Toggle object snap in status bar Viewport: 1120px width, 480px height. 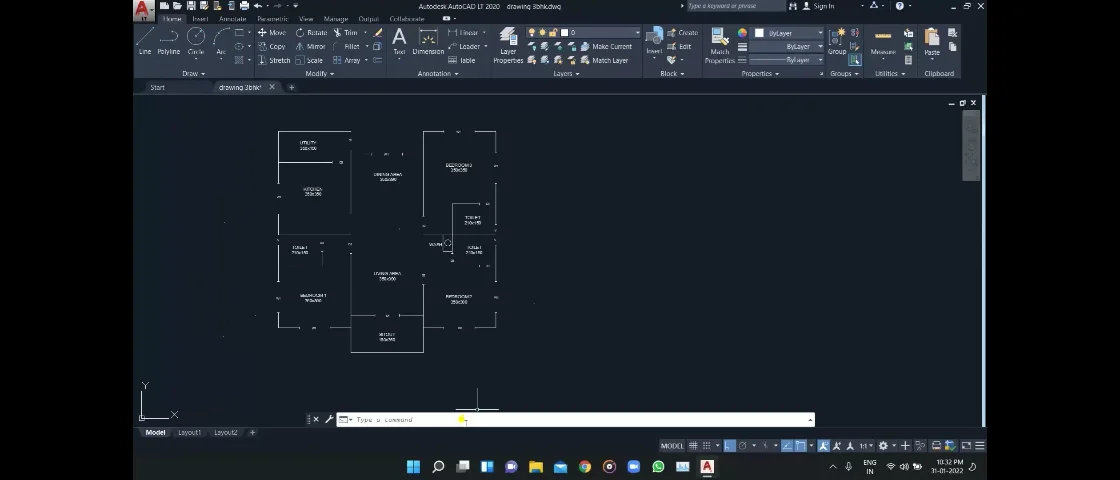[x=801, y=446]
